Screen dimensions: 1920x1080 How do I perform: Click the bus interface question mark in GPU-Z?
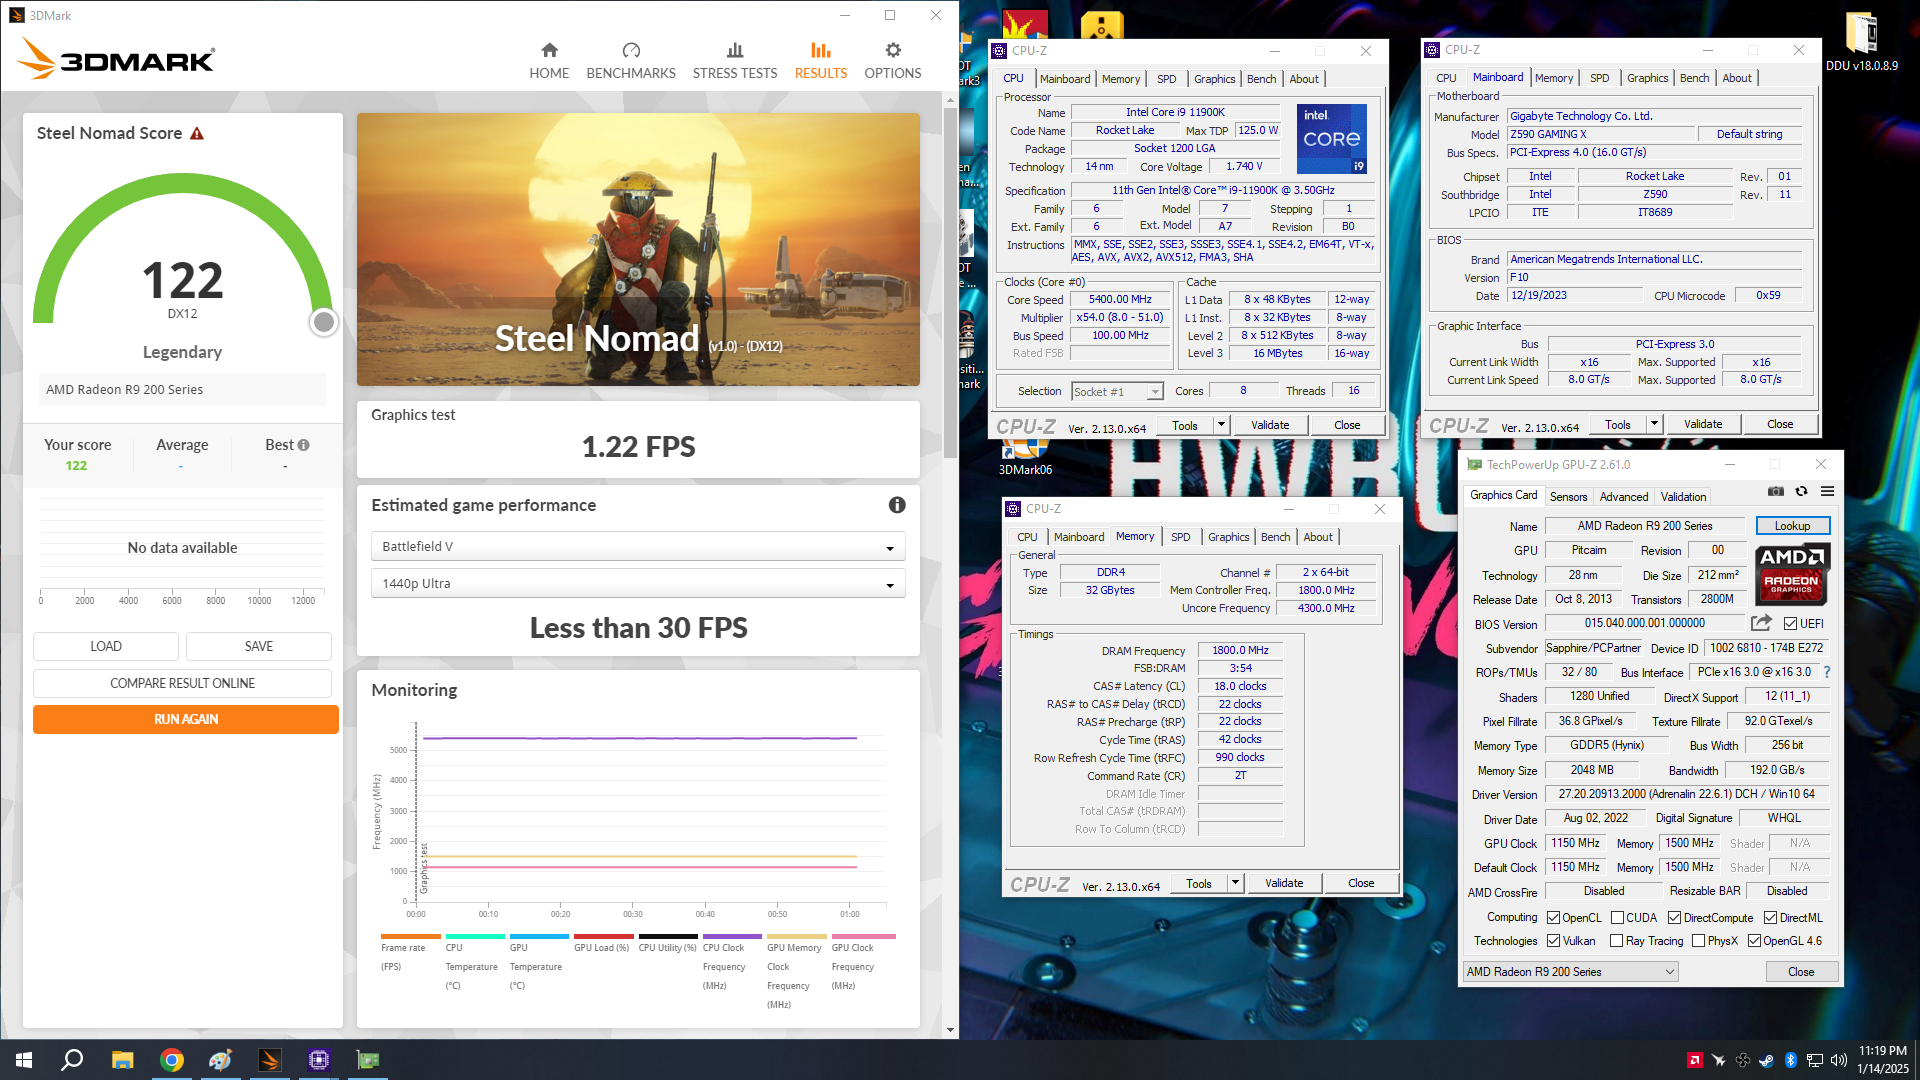1827,672
